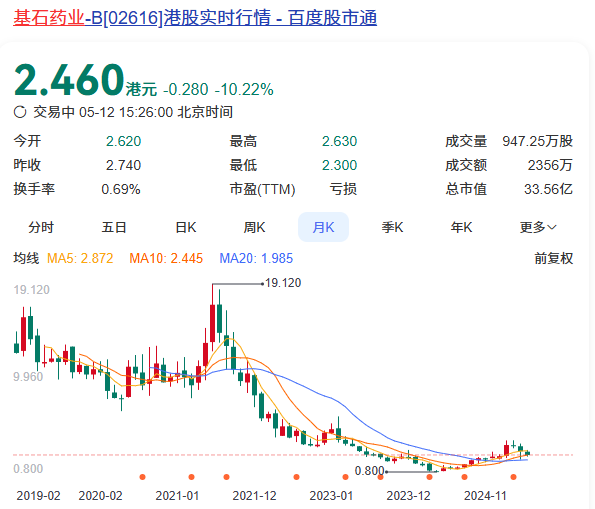This screenshot has width=595, height=509.
Task: Click the current price 2.460
Action: tap(69, 80)
